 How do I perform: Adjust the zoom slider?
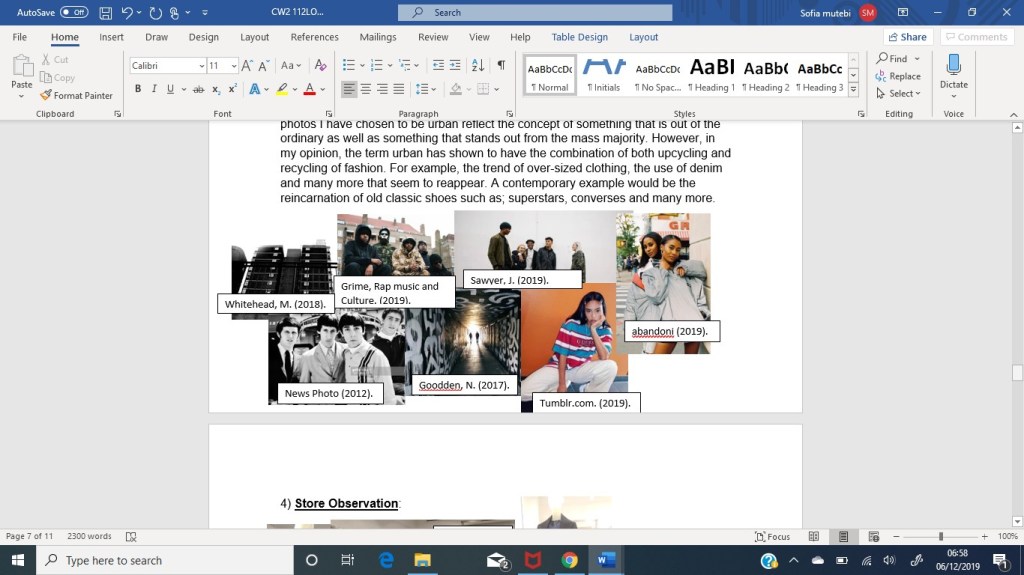940,537
